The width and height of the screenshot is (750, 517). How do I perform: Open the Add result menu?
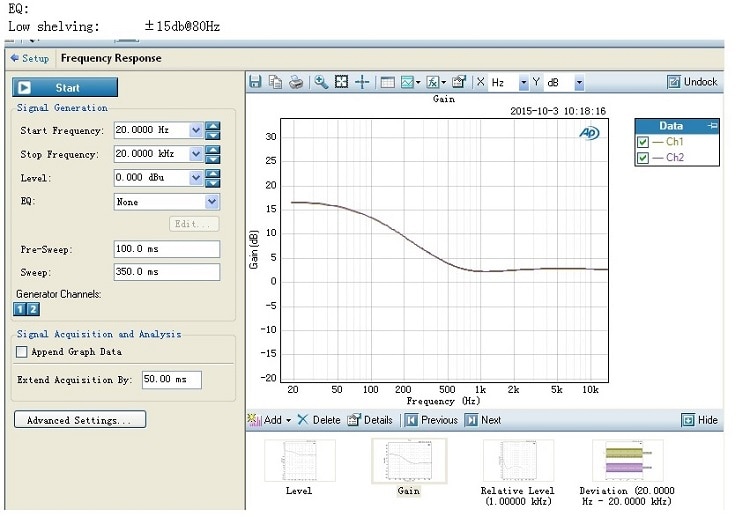tap(270, 420)
